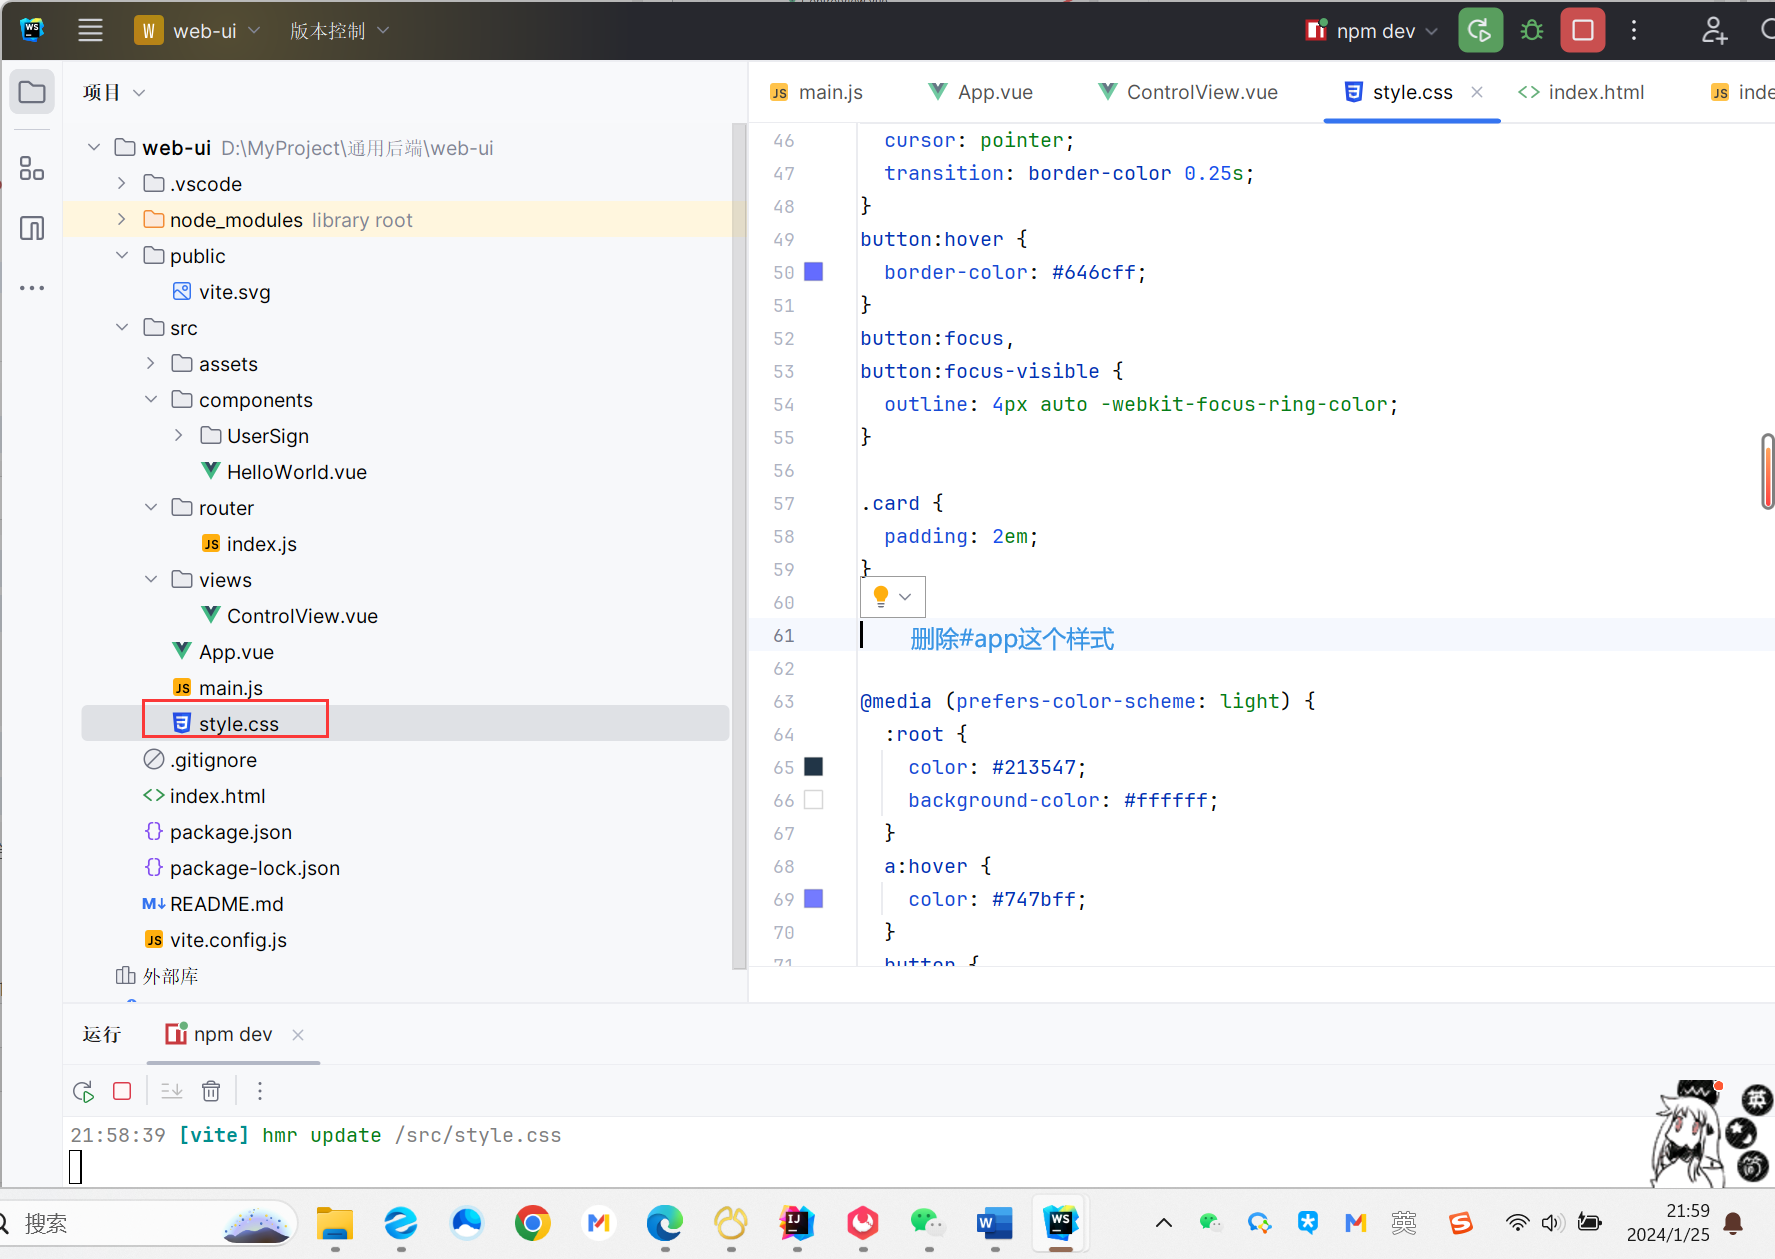Open the code with me user icon

click(x=1714, y=30)
